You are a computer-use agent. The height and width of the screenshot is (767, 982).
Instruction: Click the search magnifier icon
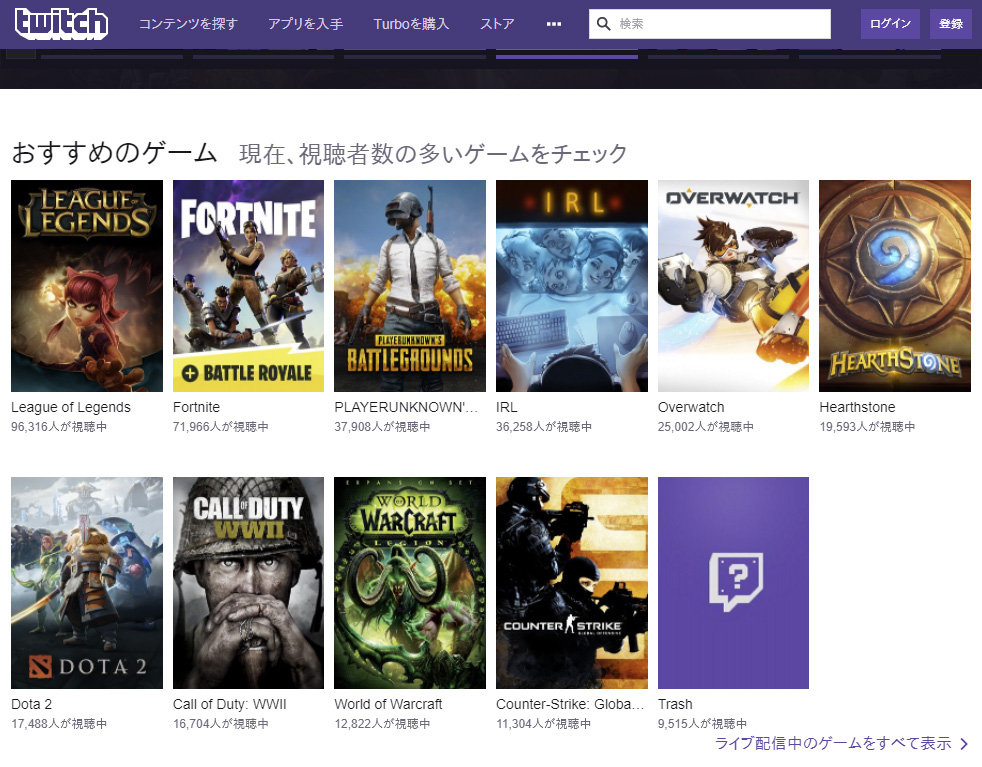(x=604, y=24)
